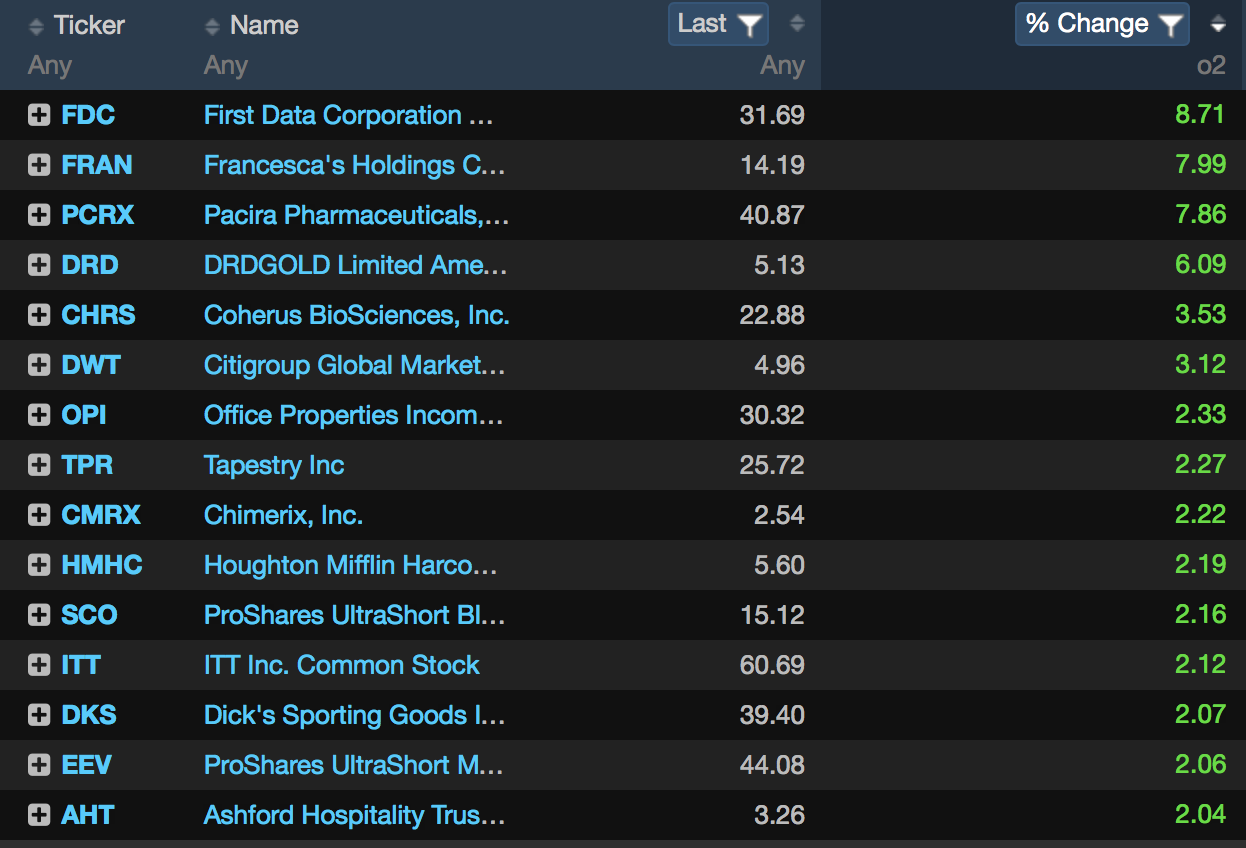Viewport: 1246px width, 848px height.
Task: Open Chimerix, Inc. name link
Action: tap(283, 515)
